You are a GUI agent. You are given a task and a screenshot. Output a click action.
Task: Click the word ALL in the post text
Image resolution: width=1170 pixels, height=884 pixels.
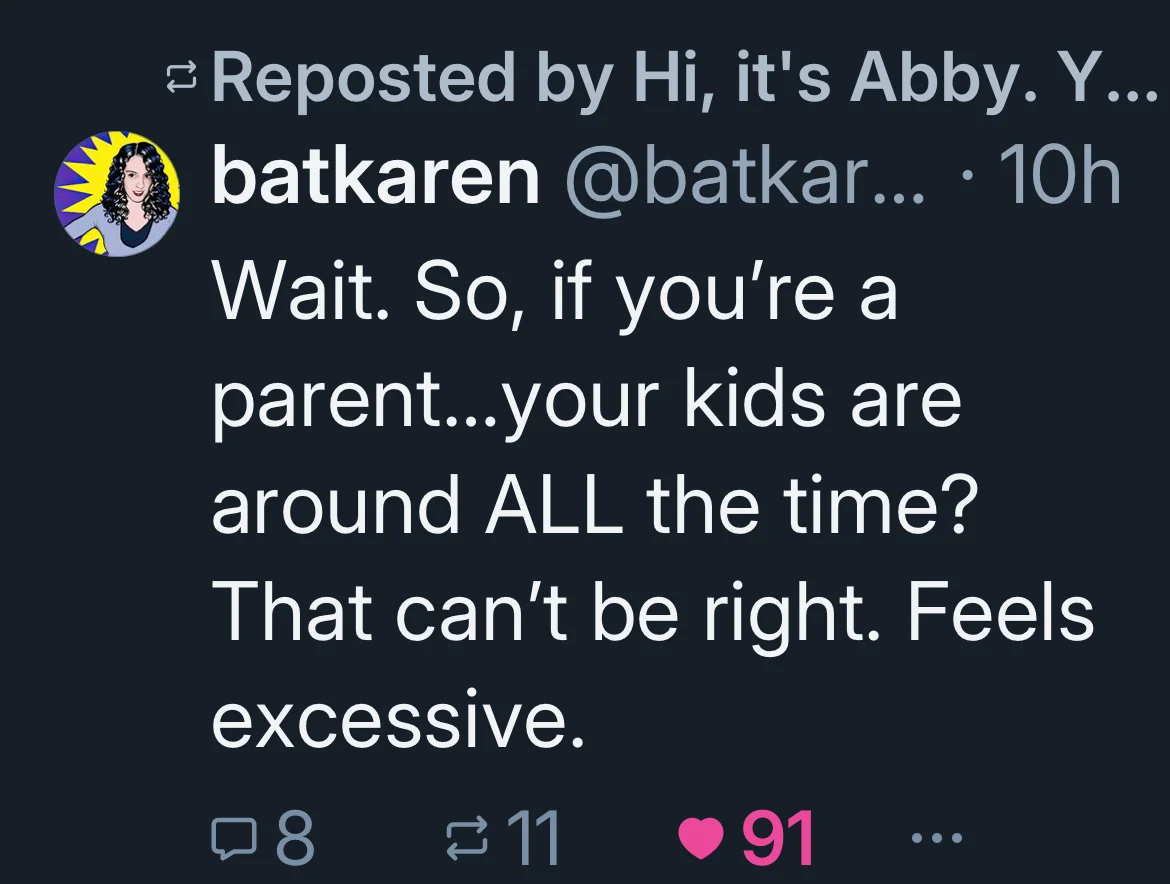click(554, 505)
